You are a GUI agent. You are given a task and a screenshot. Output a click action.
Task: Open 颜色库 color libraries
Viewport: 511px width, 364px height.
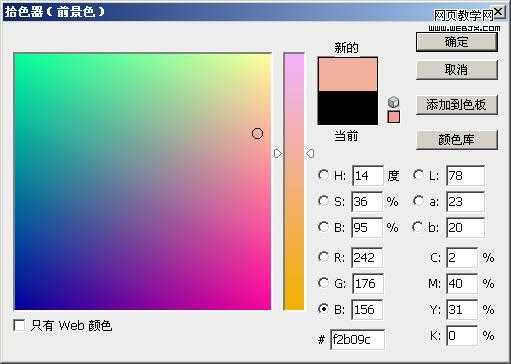pyautogui.click(x=457, y=139)
